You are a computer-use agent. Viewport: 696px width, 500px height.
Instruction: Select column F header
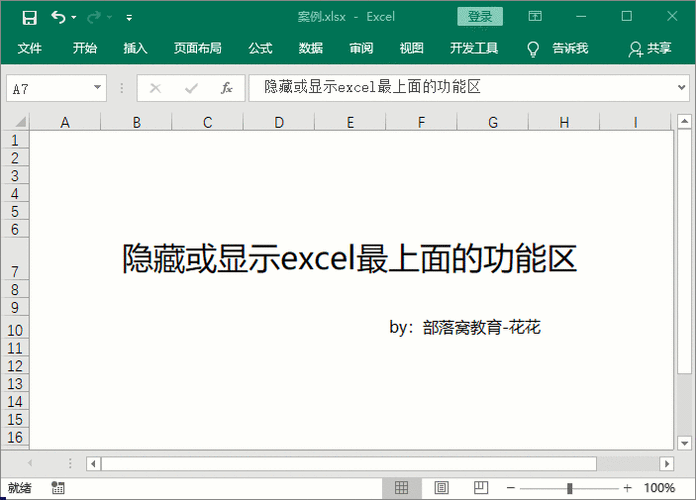(x=421, y=122)
